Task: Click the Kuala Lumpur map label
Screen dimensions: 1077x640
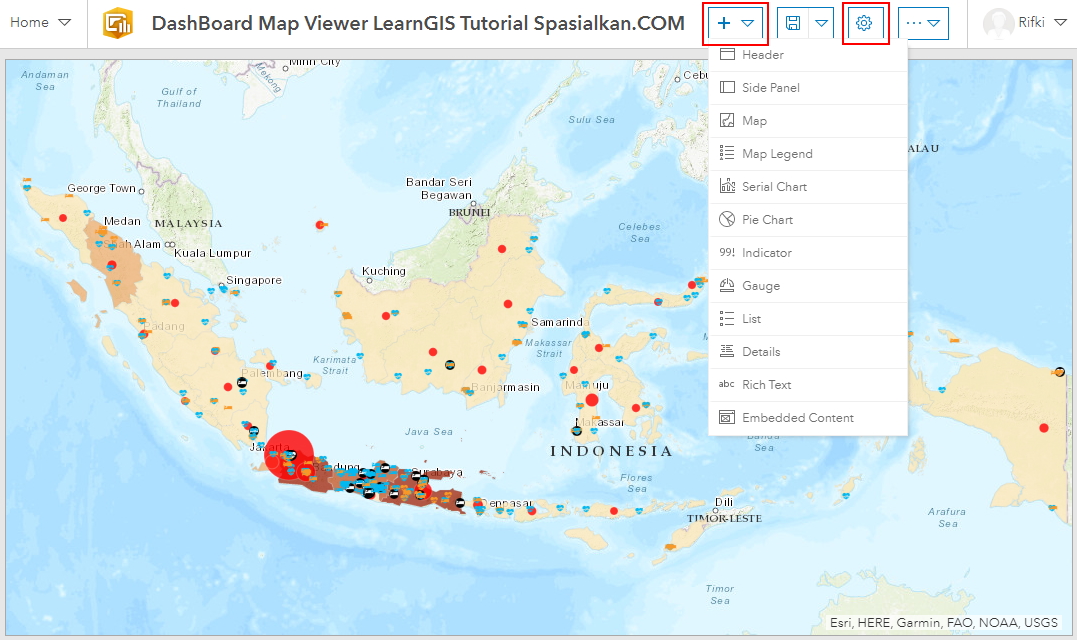Action: 212,253
